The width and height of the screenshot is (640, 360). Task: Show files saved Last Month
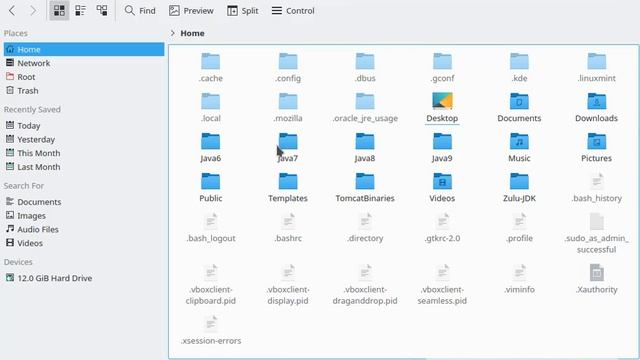coord(84,167)
